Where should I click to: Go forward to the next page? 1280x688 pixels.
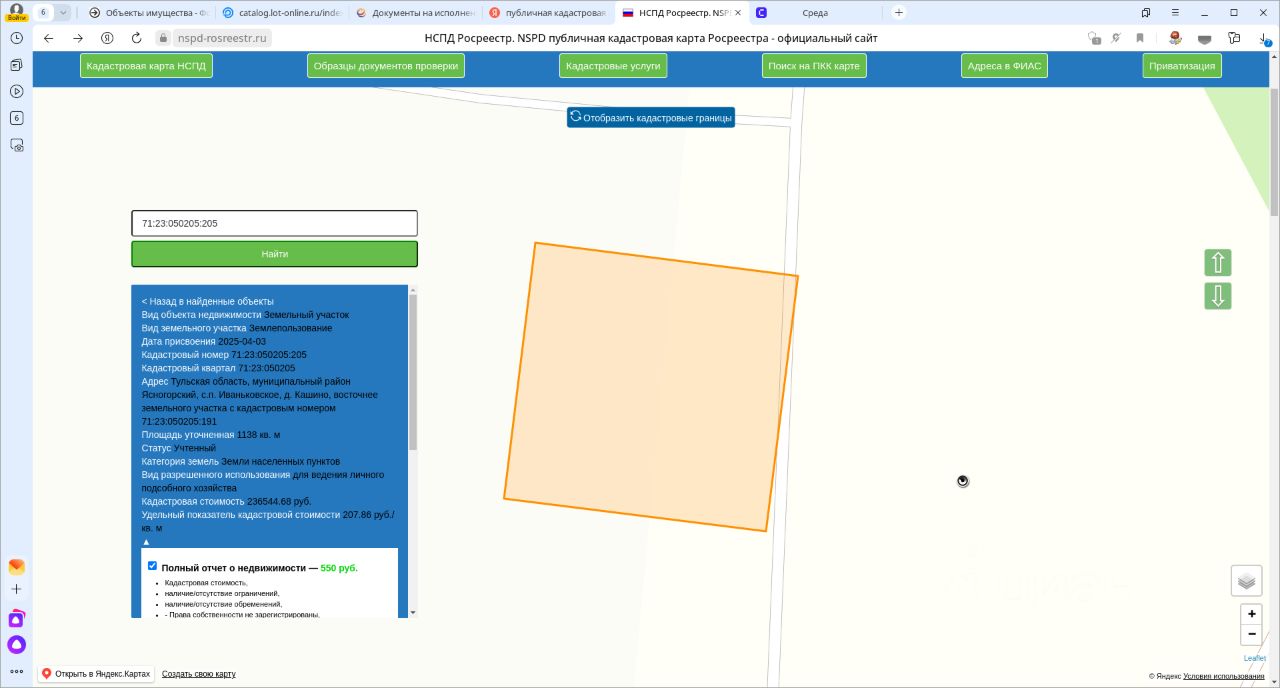click(x=78, y=38)
